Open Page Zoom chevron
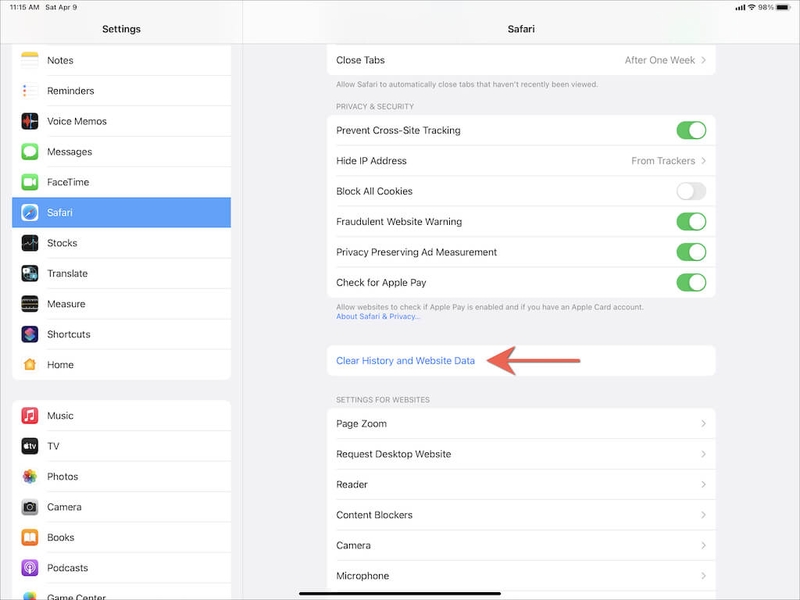This screenshot has width=800, height=600. [704, 423]
